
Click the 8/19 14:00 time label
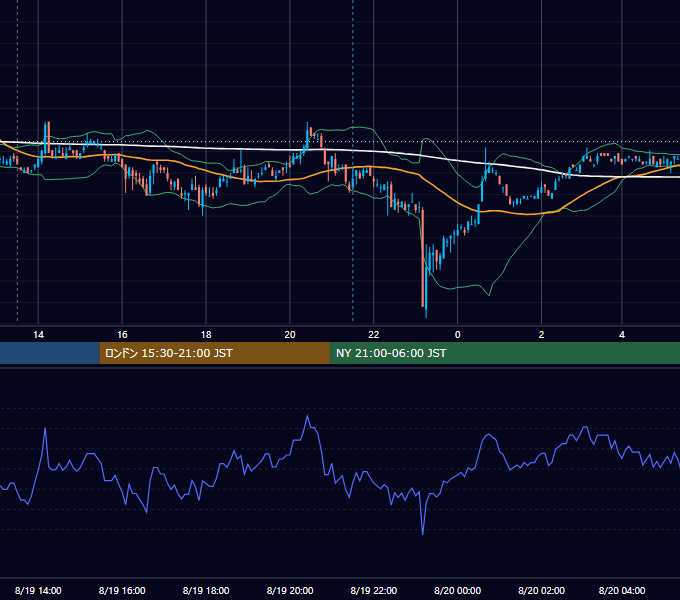pyautogui.click(x=38, y=590)
